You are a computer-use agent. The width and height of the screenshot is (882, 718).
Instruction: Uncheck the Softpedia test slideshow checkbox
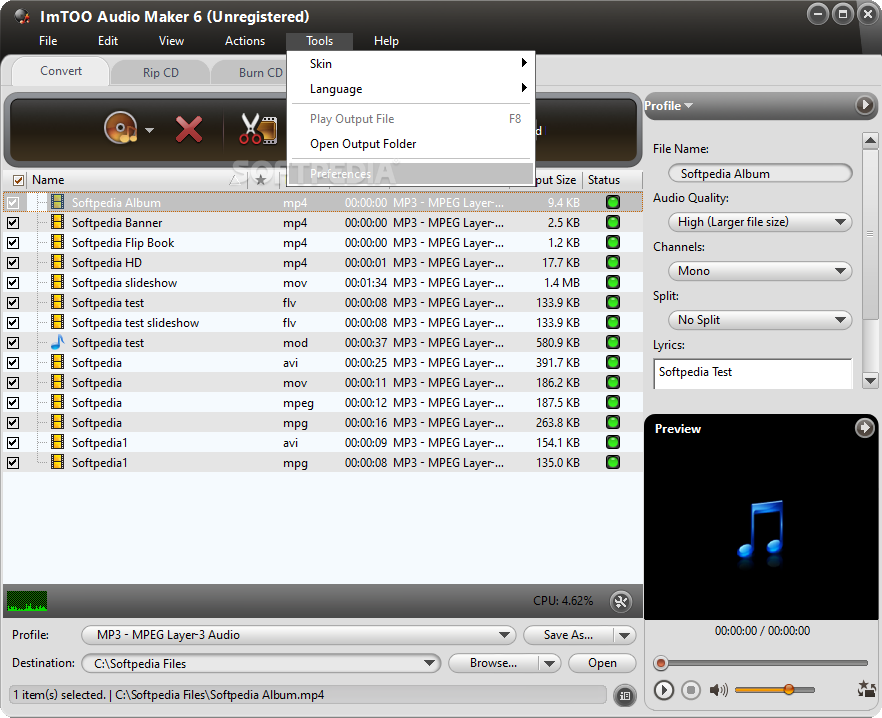tap(13, 322)
